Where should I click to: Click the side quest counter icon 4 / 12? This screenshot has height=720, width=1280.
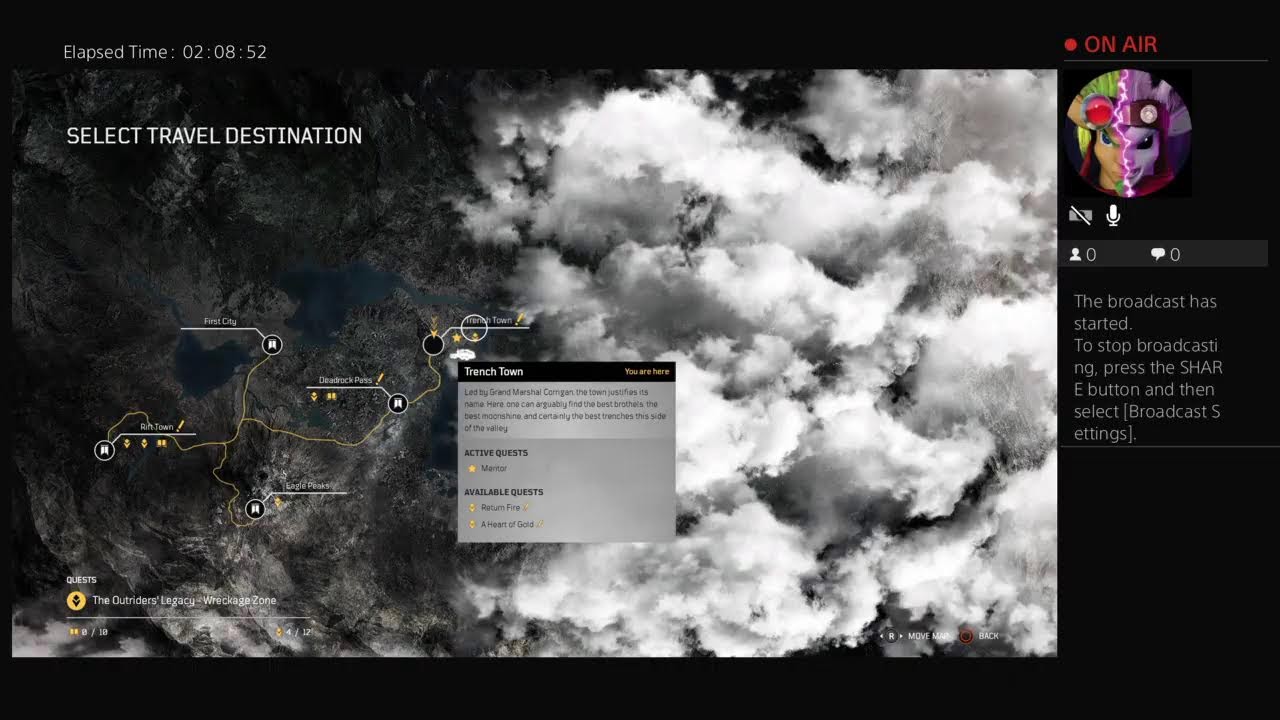279,632
